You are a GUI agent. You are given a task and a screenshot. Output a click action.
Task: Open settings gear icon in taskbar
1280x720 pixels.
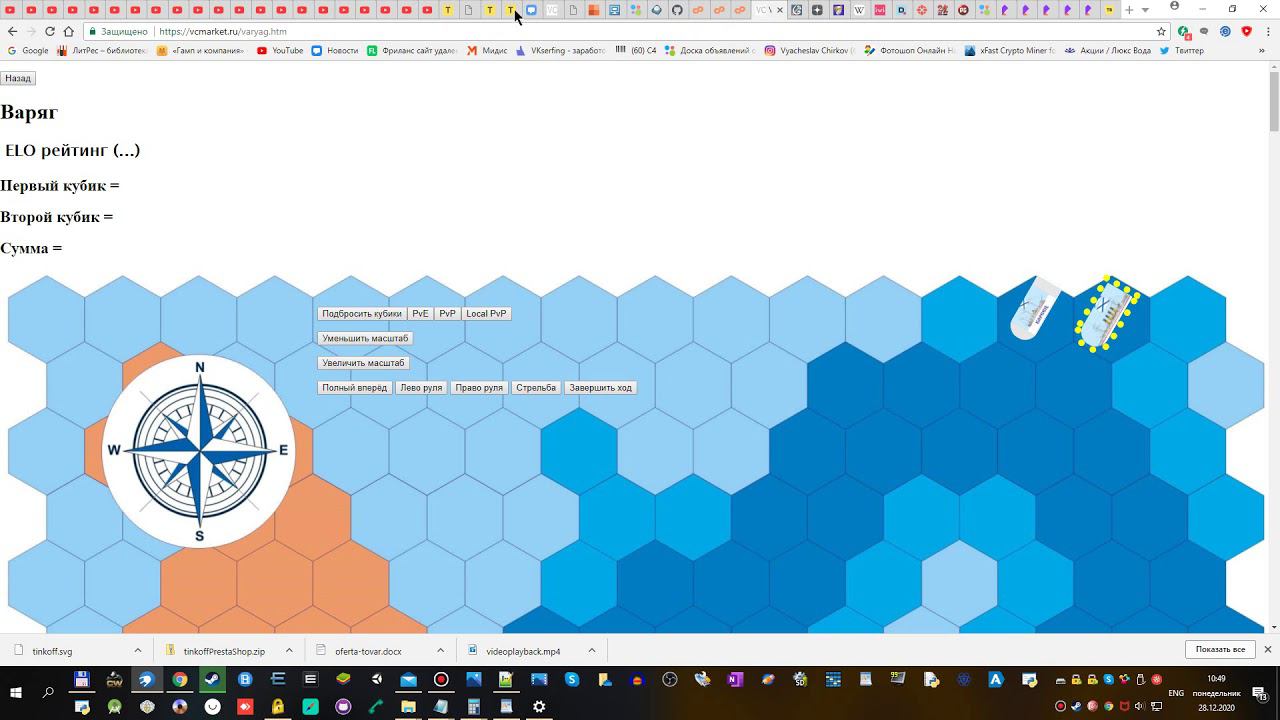pyautogui.click(x=539, y=707)
